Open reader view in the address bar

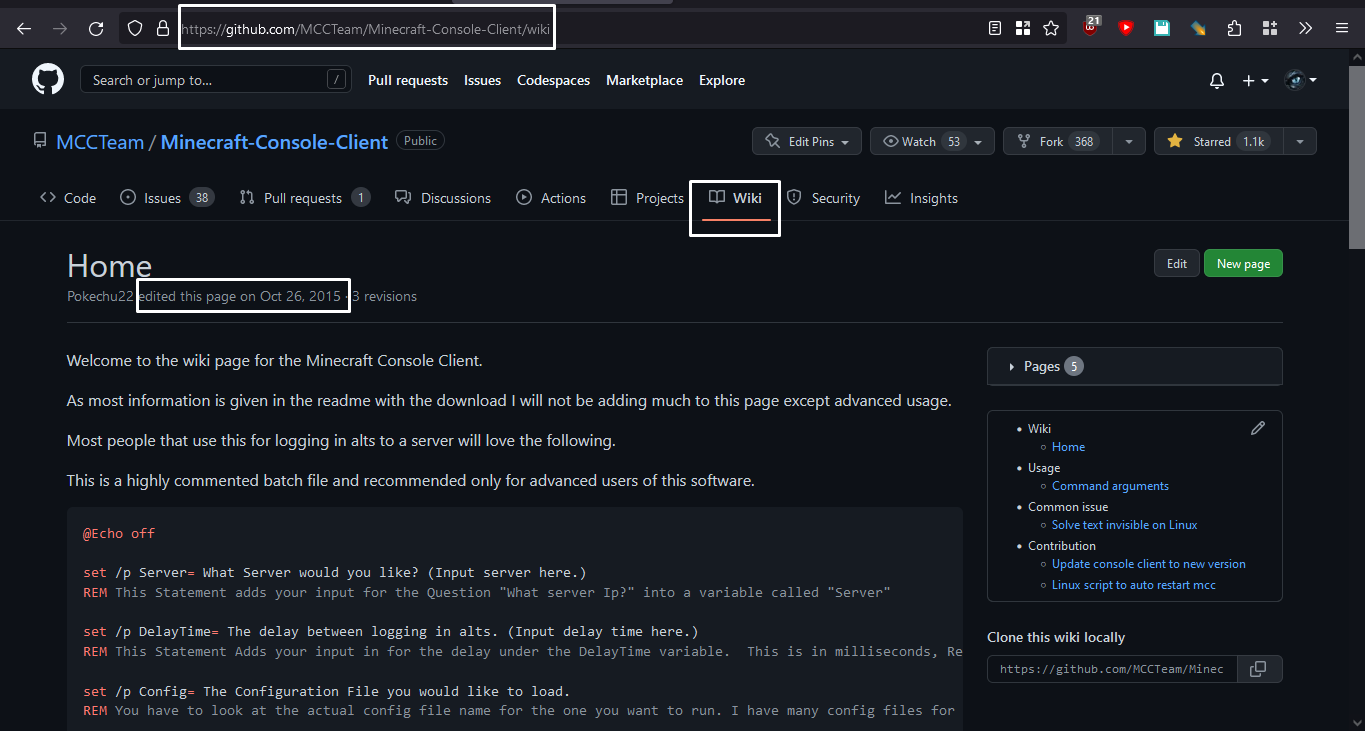click(x=994, y=28)
